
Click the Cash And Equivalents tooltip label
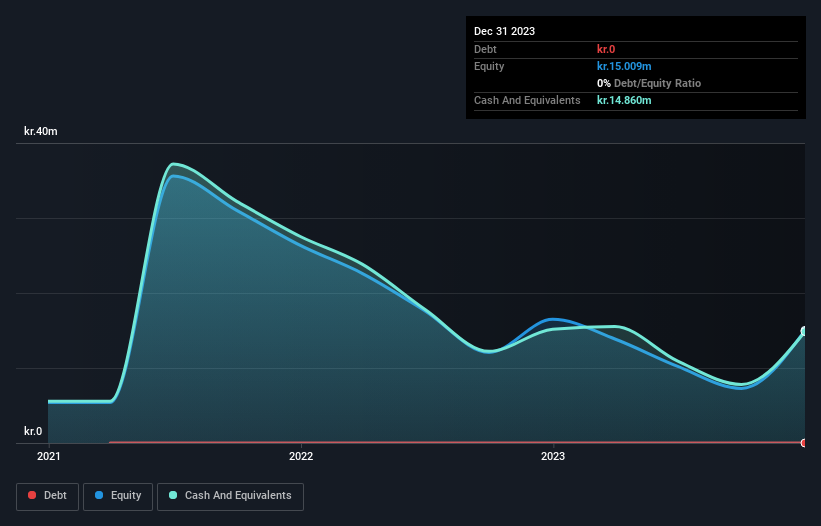(x=527, y=100)
